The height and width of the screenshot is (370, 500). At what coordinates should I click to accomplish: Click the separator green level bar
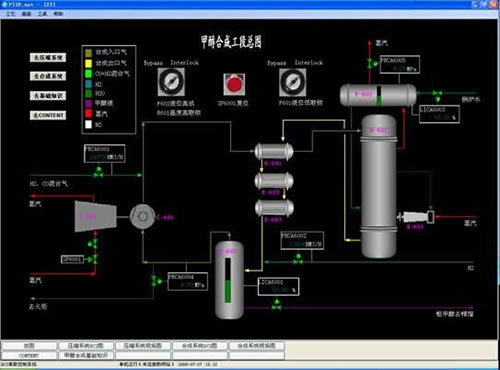pos(228,291)
